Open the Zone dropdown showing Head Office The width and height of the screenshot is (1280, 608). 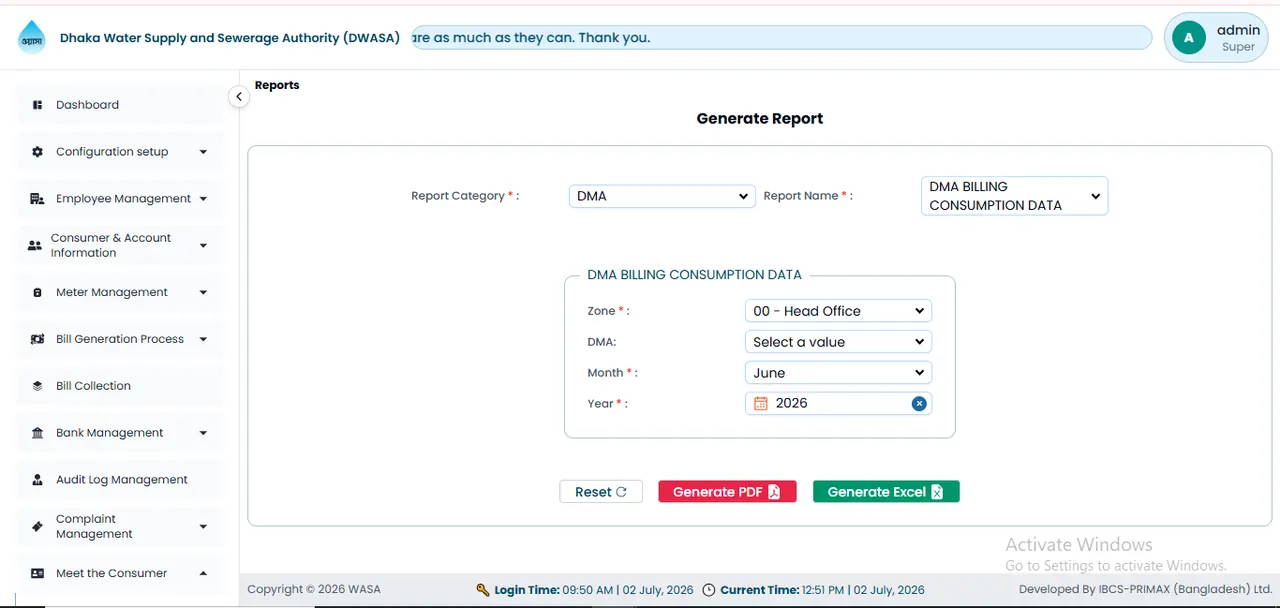[x=838, y=311]
